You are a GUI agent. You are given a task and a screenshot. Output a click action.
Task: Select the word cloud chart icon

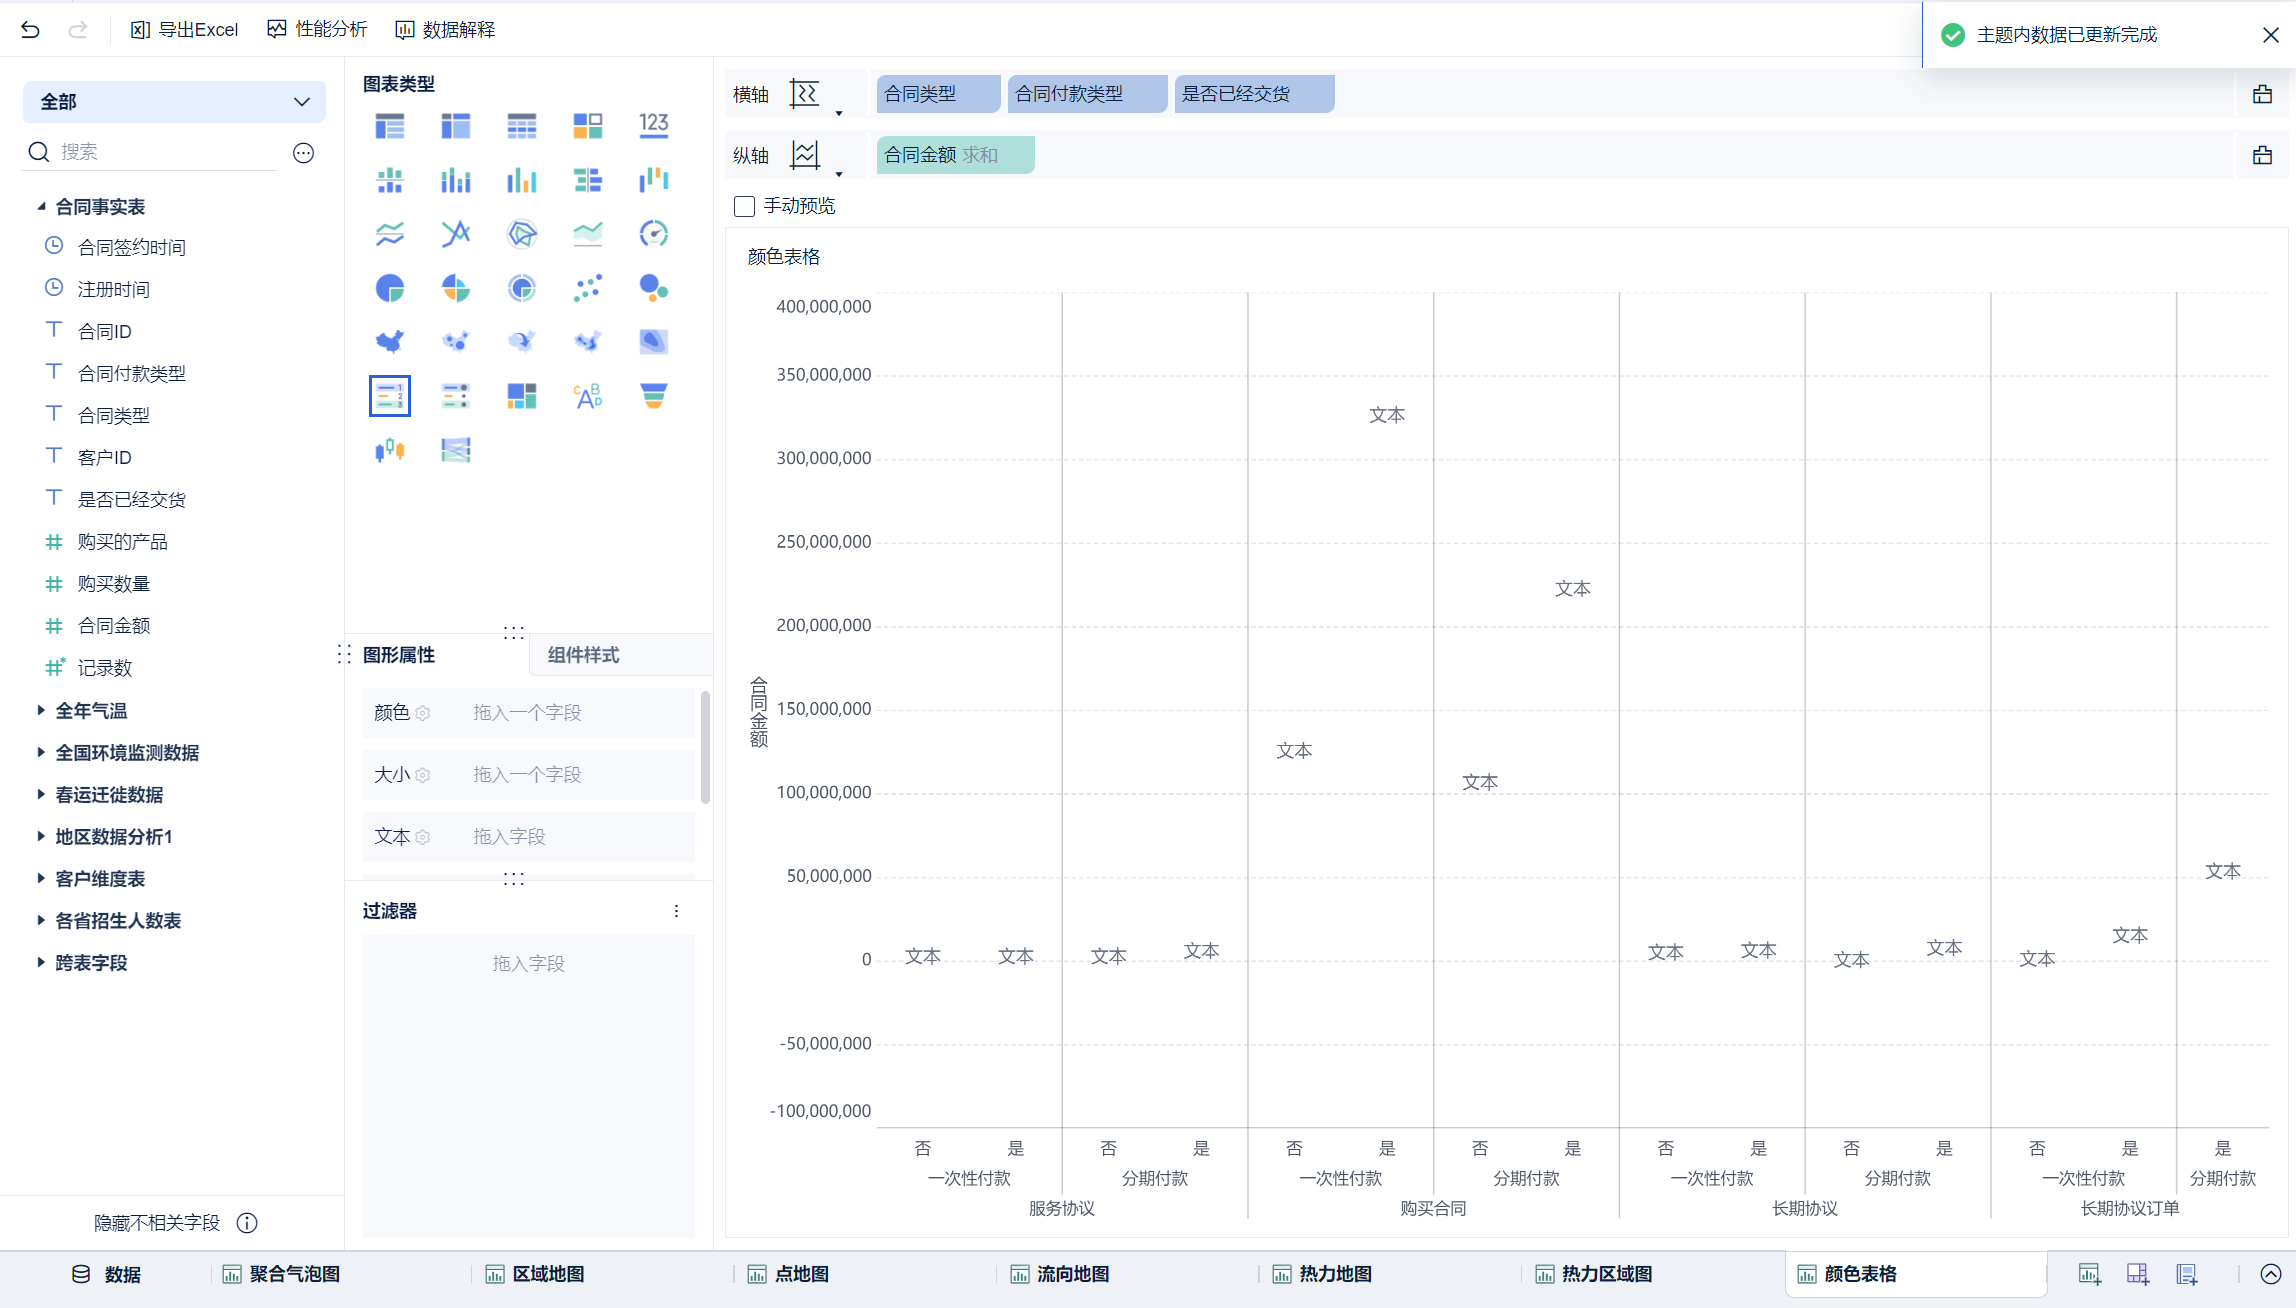(587, 396)
